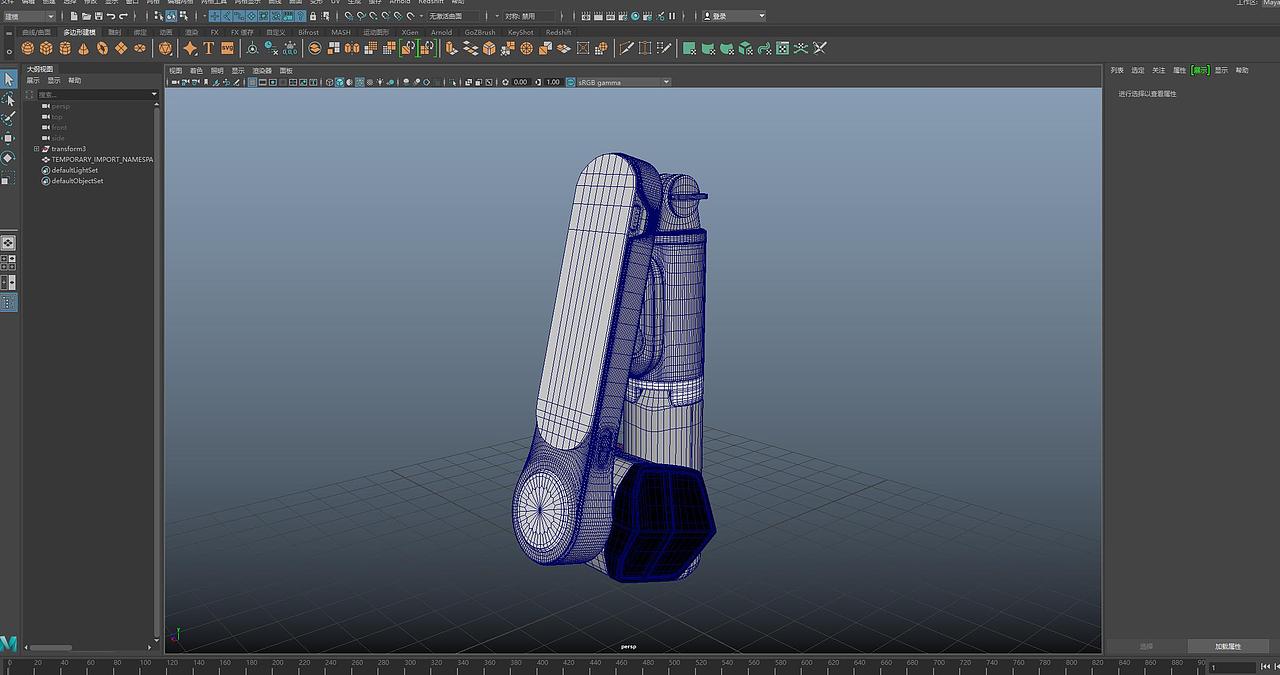Image resolution: width=1280 pixels, height=675 pixels.
Task: Select defaultLightSet in the outliner
Action: [x=75, y=170]
